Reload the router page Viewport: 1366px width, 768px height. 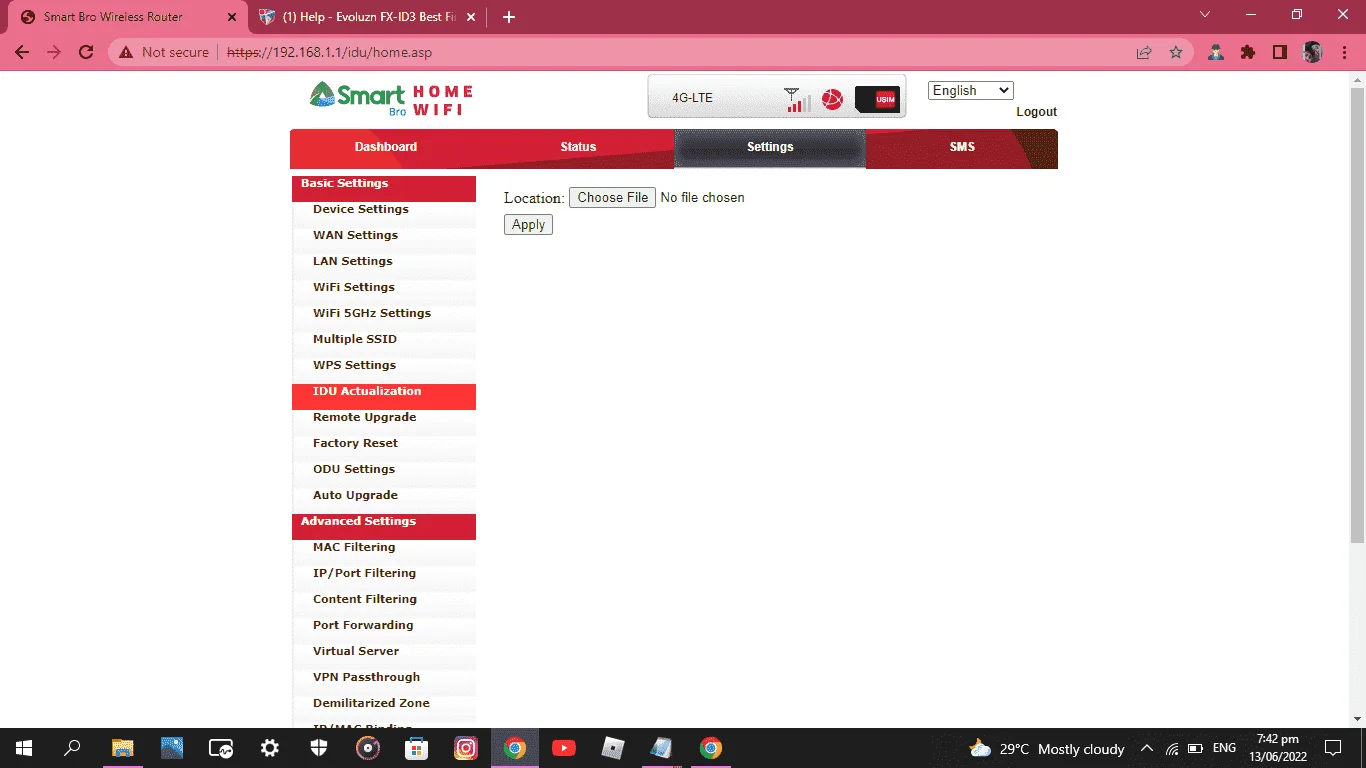[x=86, y=52]
